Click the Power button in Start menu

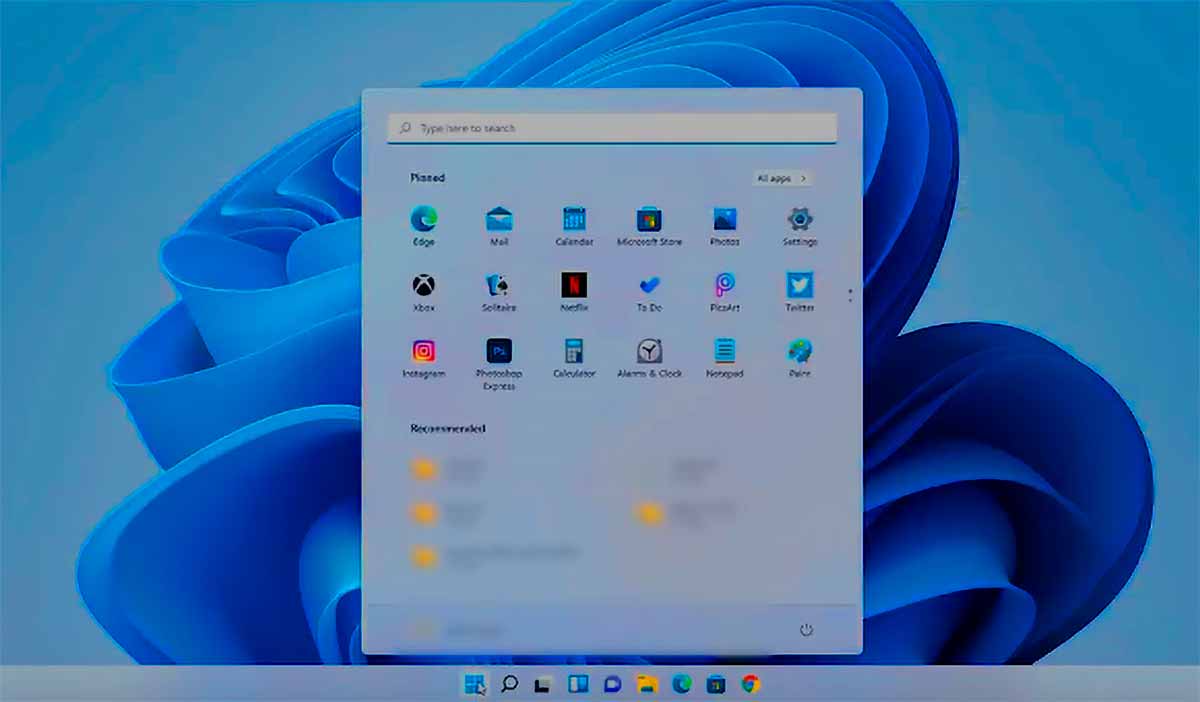(807, 630)
